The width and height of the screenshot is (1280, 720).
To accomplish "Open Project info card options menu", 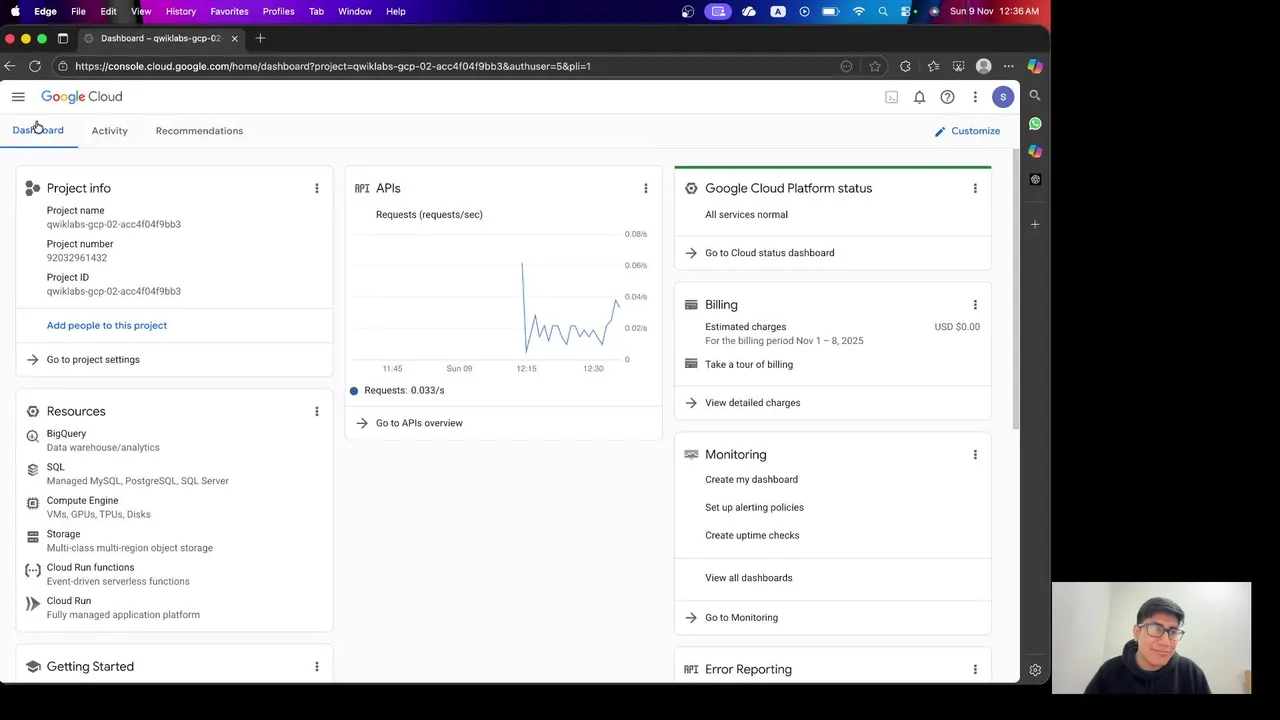I will (317, 188).
